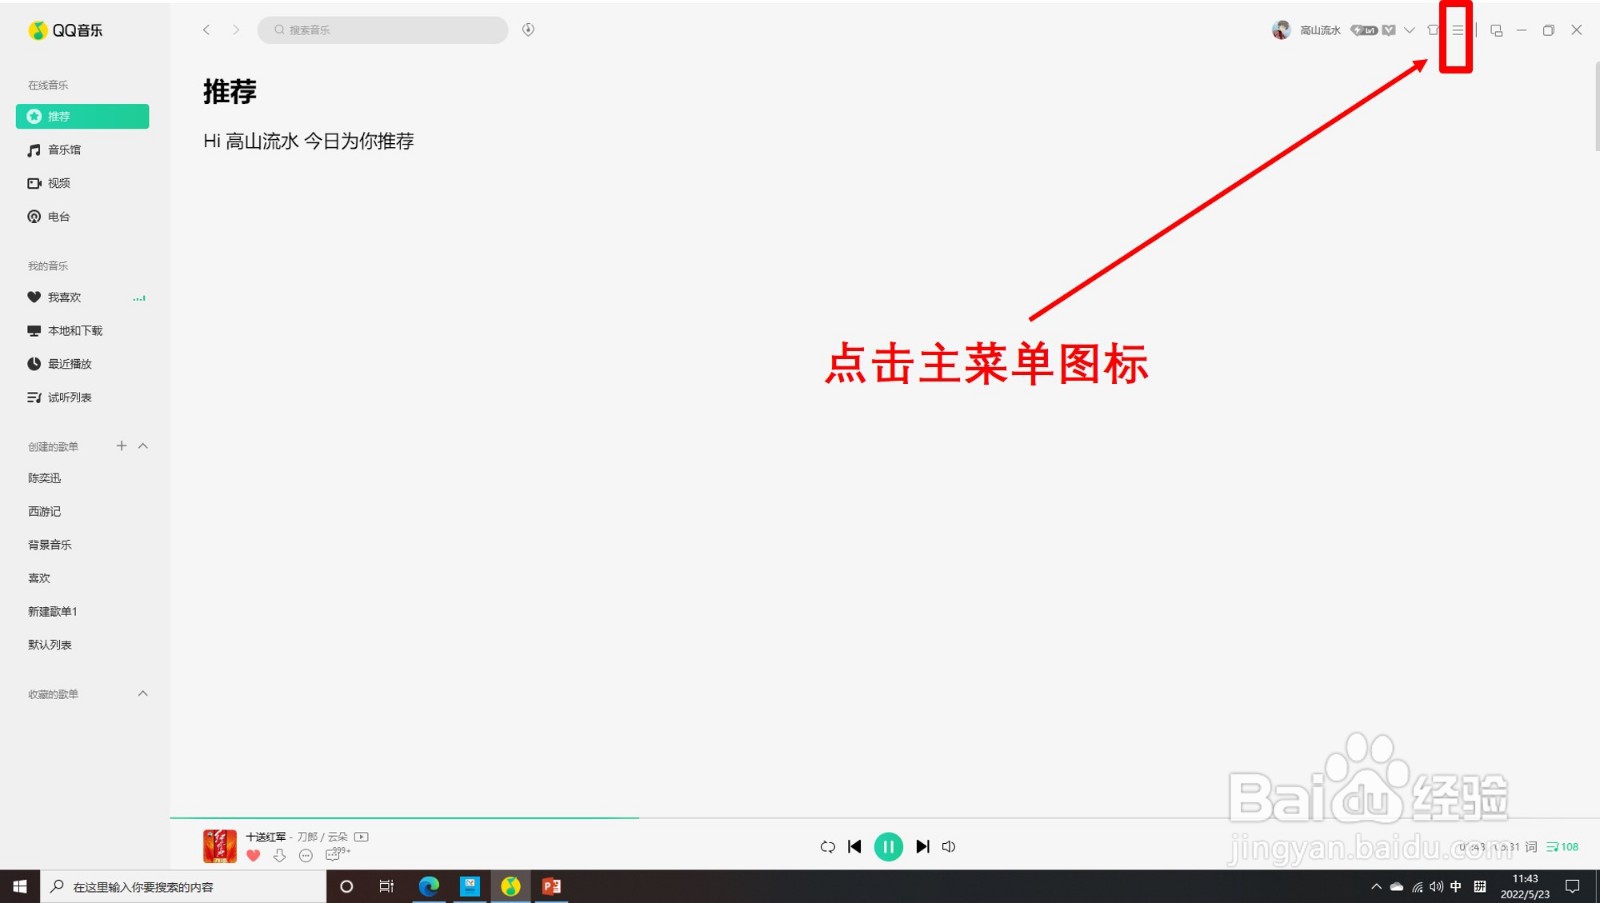The image size is (1600, 903).
Task: Expand the account dropdown arrow
Action: point(1410,30)
